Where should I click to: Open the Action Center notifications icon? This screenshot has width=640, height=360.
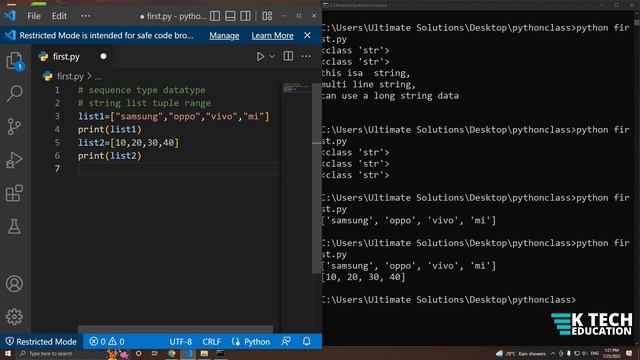tap(629, 353)
